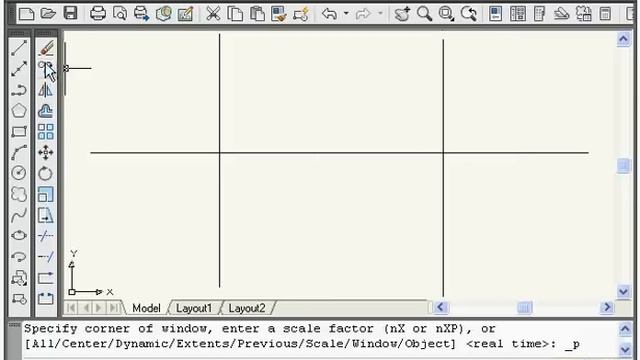The height and width of the screenshot is (360, 640).
Task: Expand the Redo history dropdown arrow
Action: pyautogui.click(x=380, y=14)
